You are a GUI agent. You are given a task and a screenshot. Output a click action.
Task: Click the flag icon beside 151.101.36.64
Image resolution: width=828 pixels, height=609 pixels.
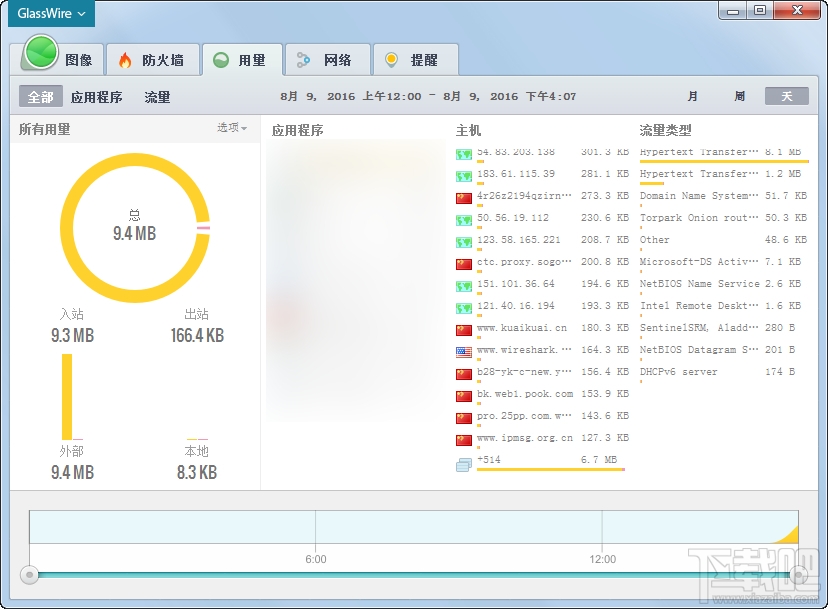pyautogui.click(x=464, y=286)
